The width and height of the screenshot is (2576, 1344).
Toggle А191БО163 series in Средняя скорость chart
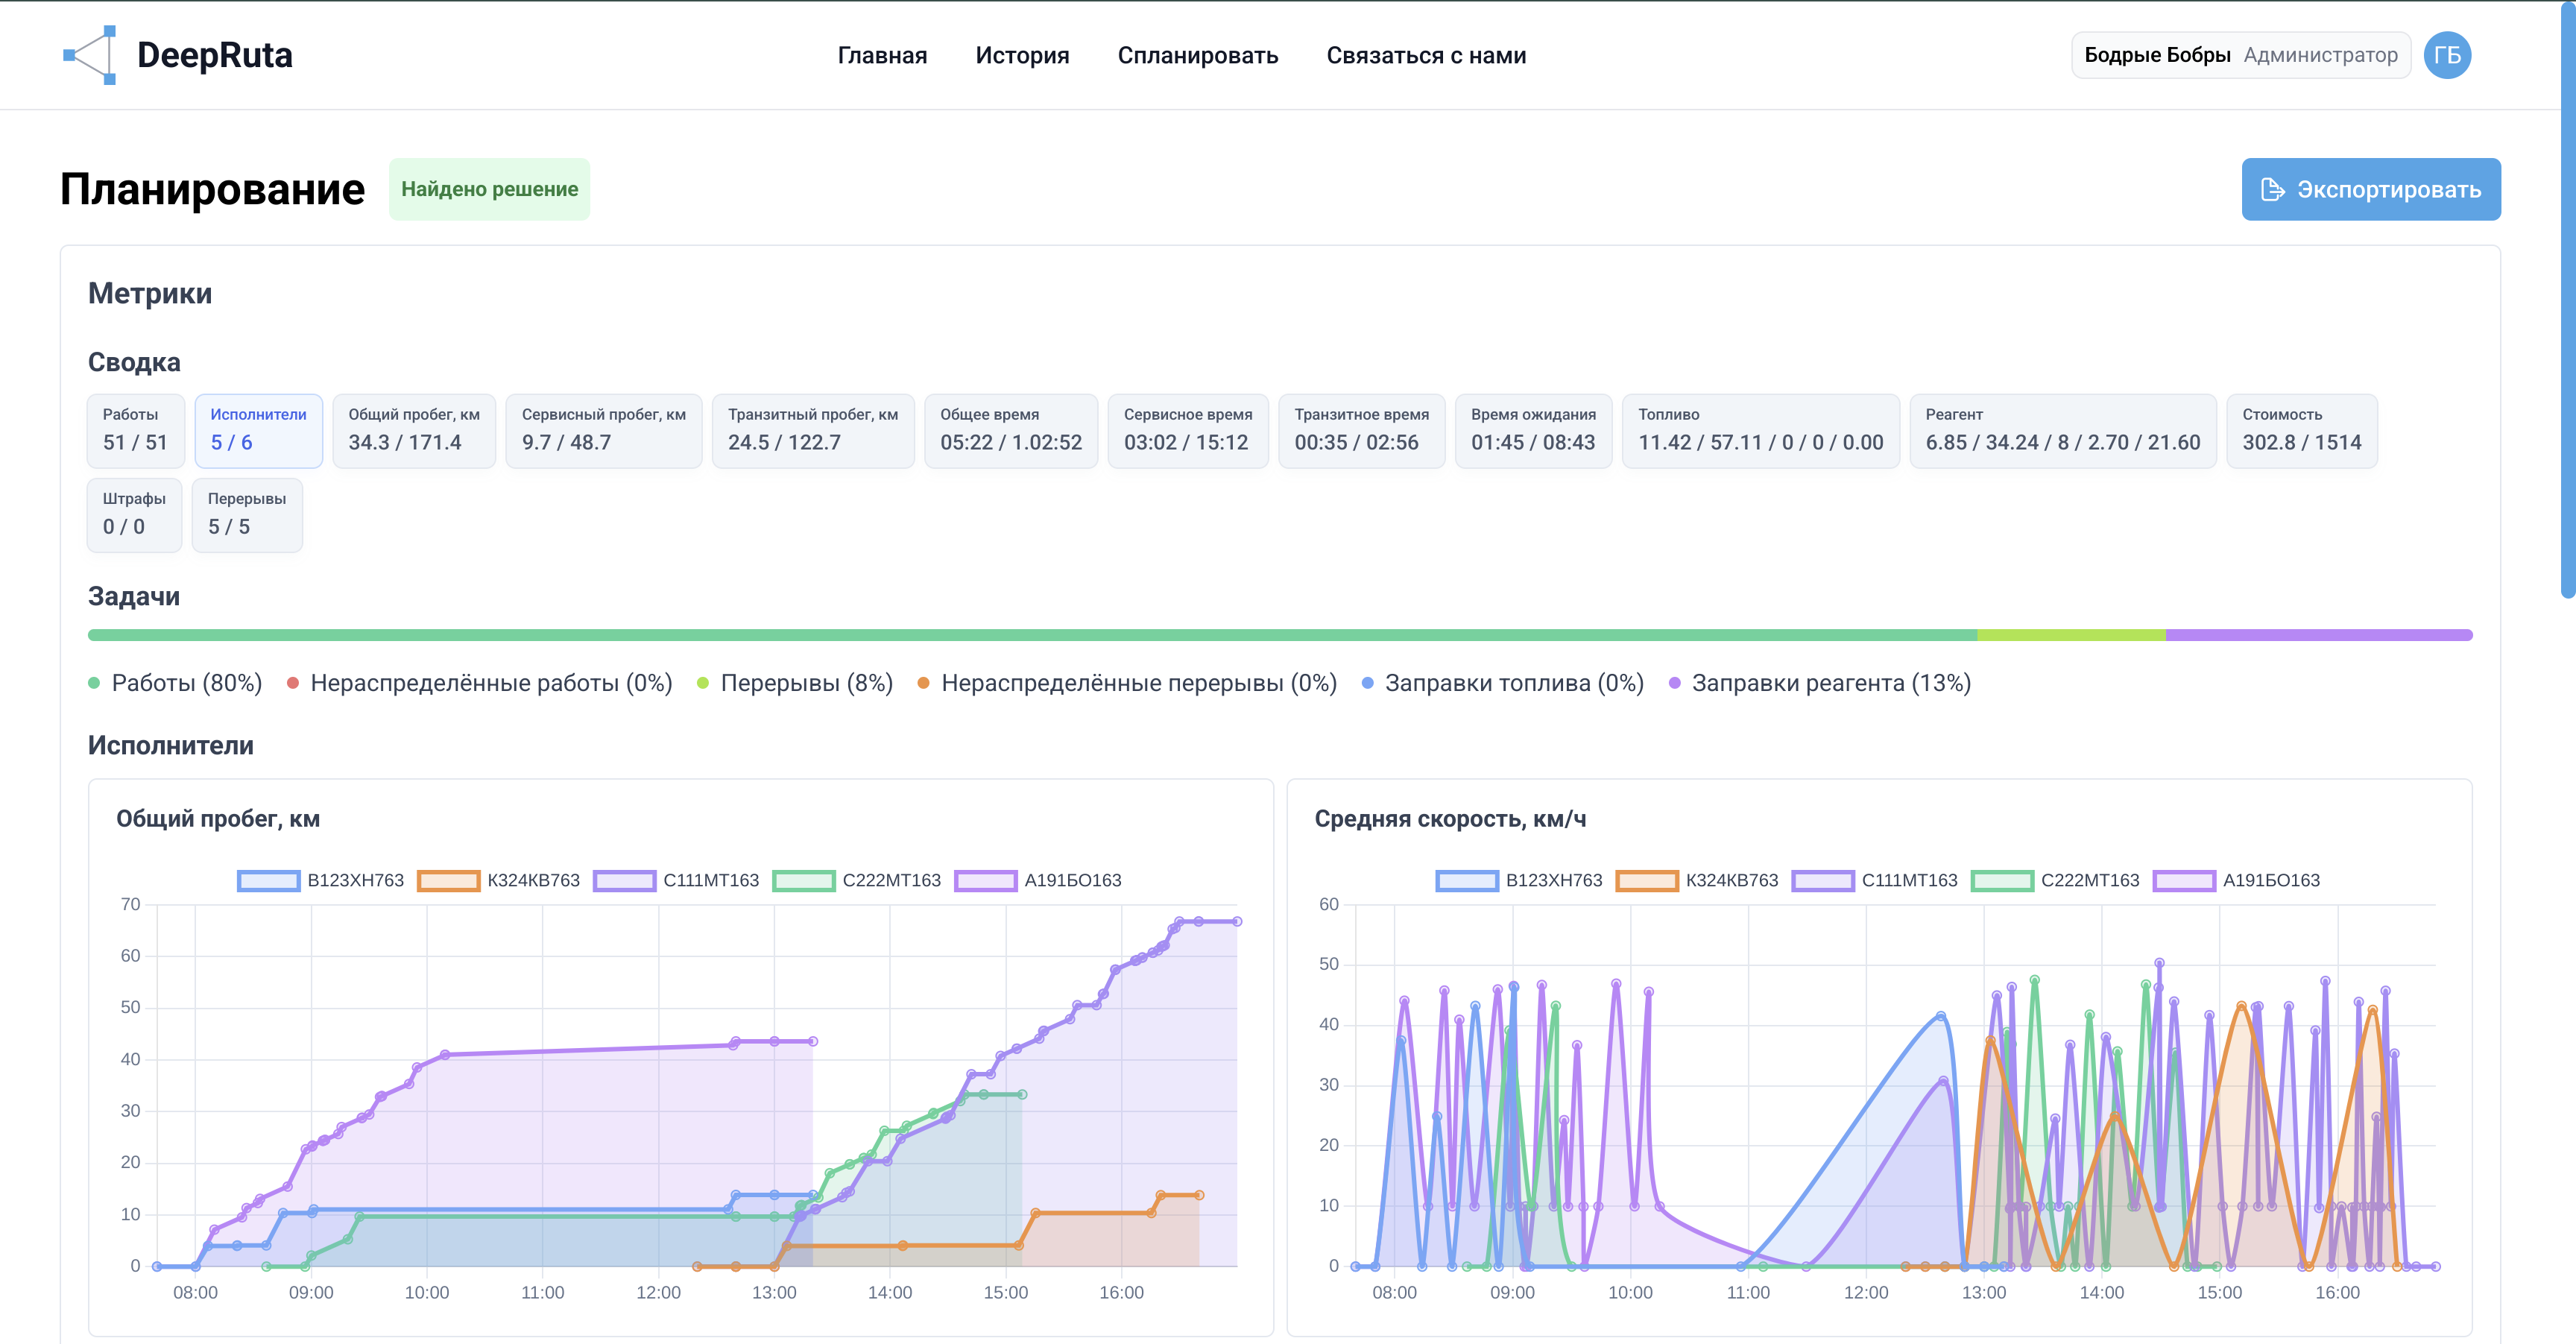tap(2237, 880)
